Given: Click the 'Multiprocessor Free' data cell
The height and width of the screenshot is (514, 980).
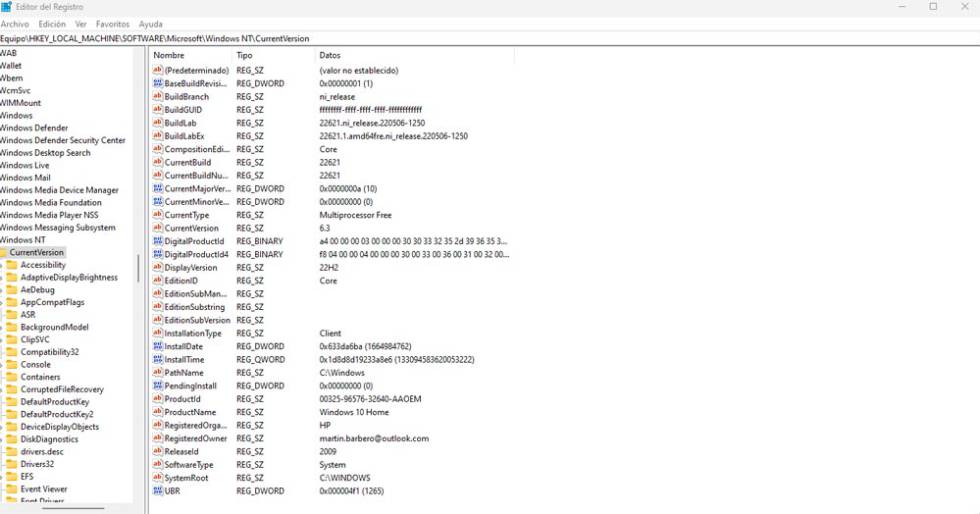Looking at the screenshot, I should tap(355, 215).
